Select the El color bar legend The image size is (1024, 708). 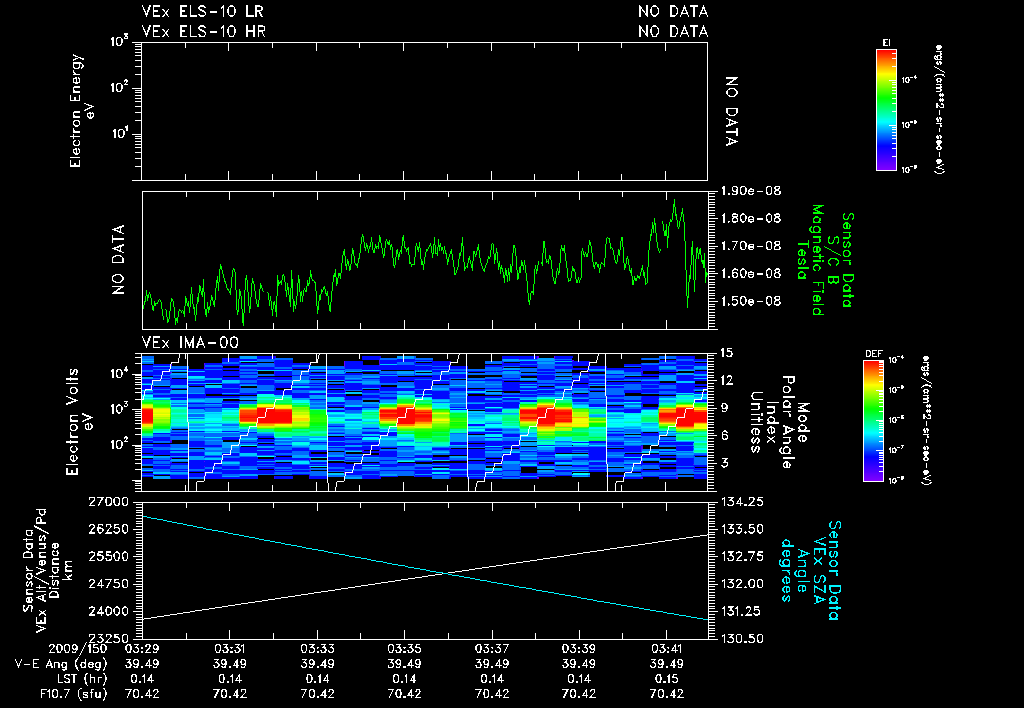(x=886, y=109)
